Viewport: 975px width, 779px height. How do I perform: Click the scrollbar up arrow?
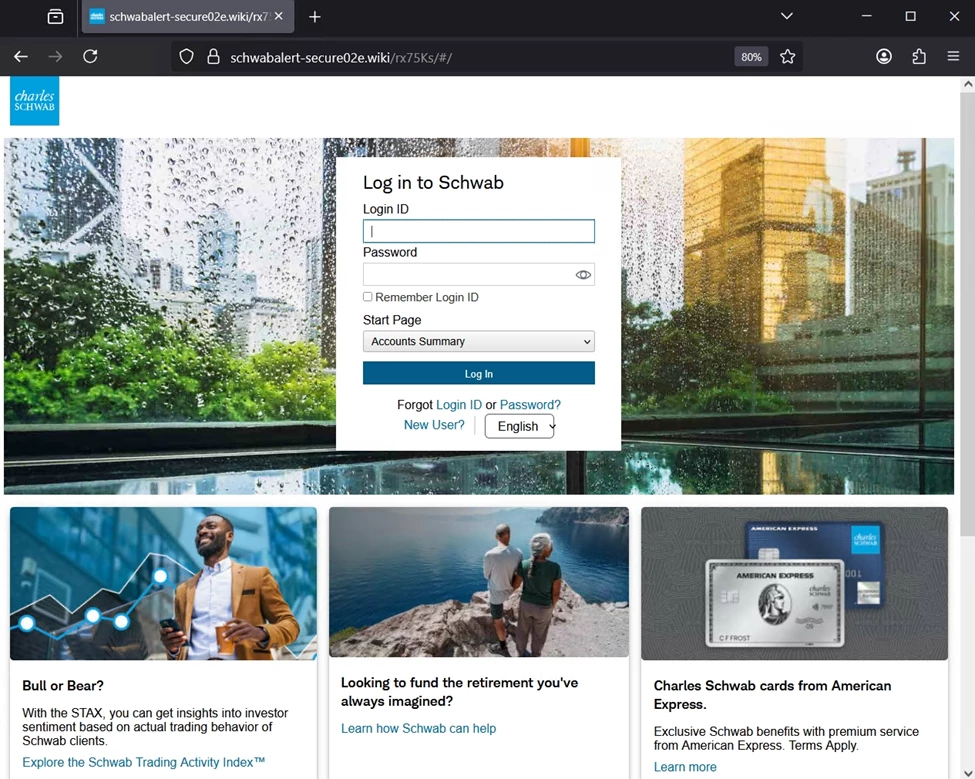click(968, 84)
